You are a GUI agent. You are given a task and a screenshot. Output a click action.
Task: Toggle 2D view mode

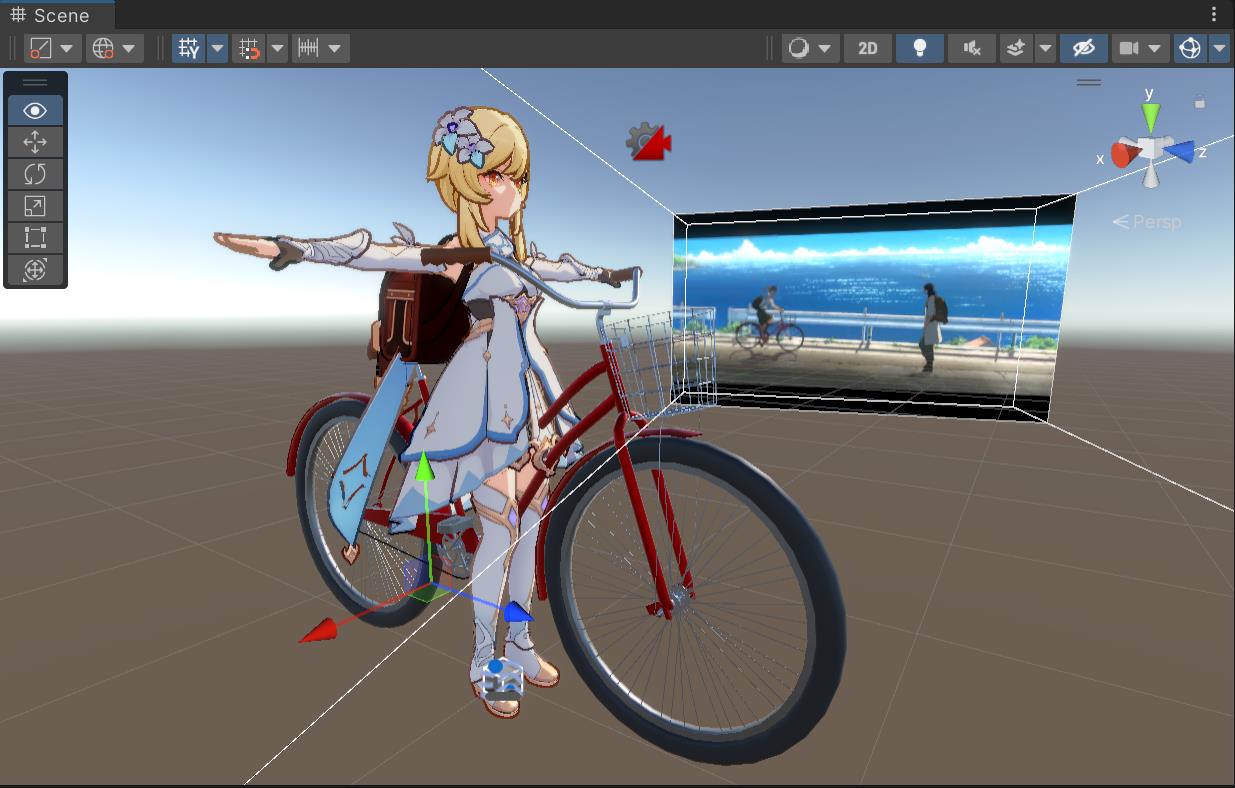click(868, 48)
